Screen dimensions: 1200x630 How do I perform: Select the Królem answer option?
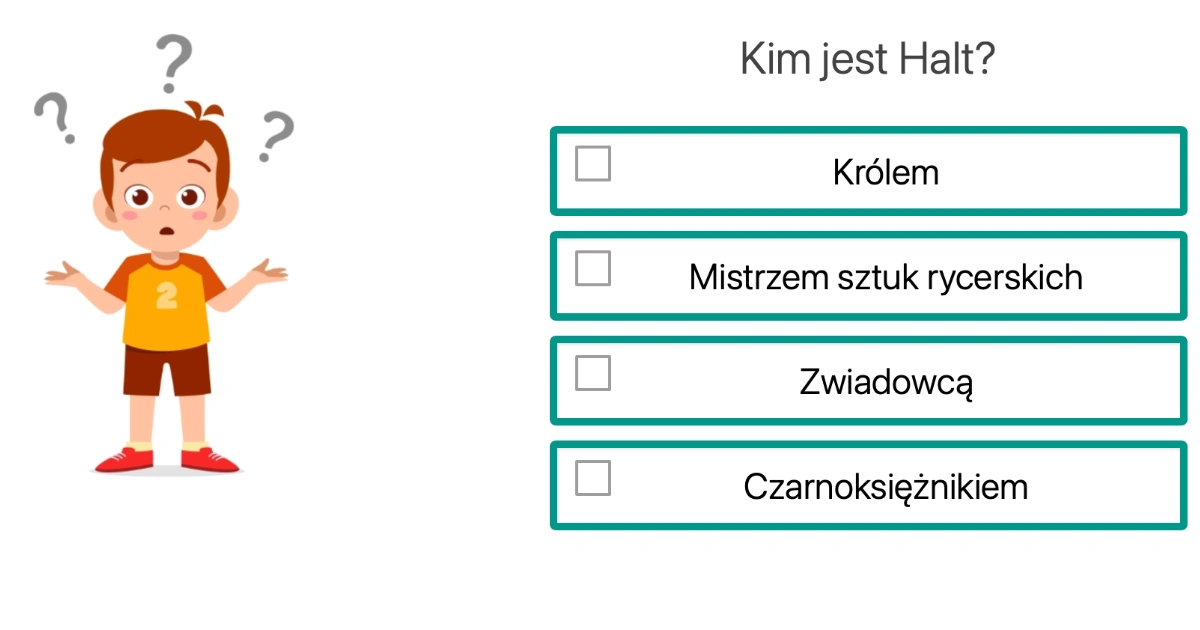tap(867, 171)
